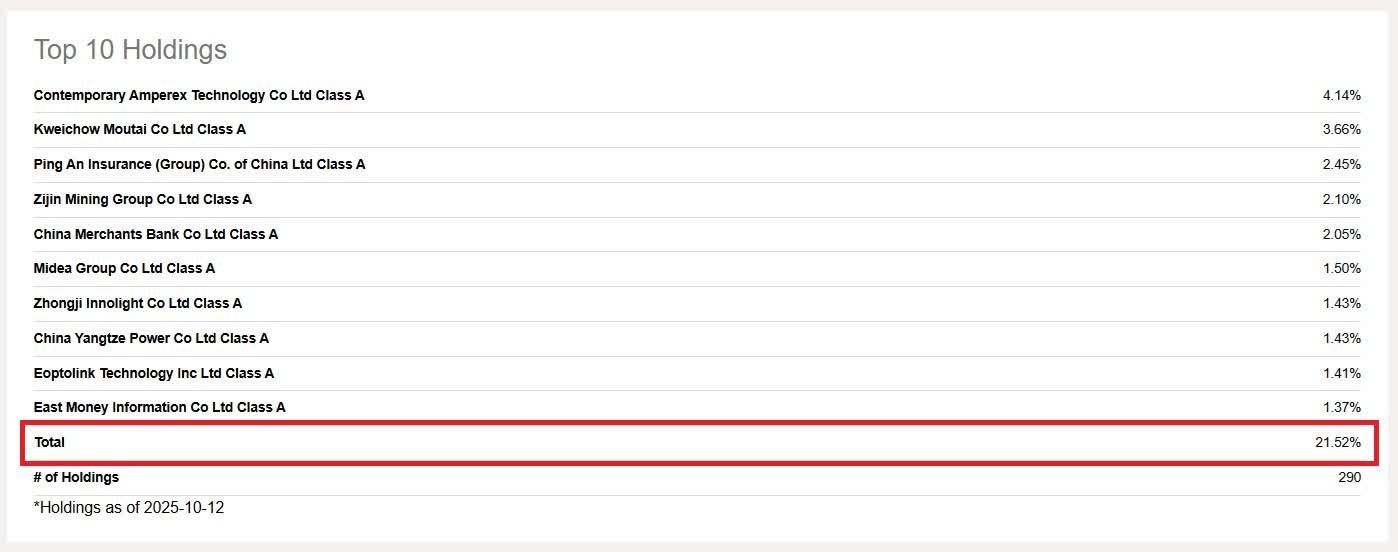The image size is (1398, 552).
Task: Select the 3.66% weight for Kweichow Moutai
Action: tap(1341, 129)
